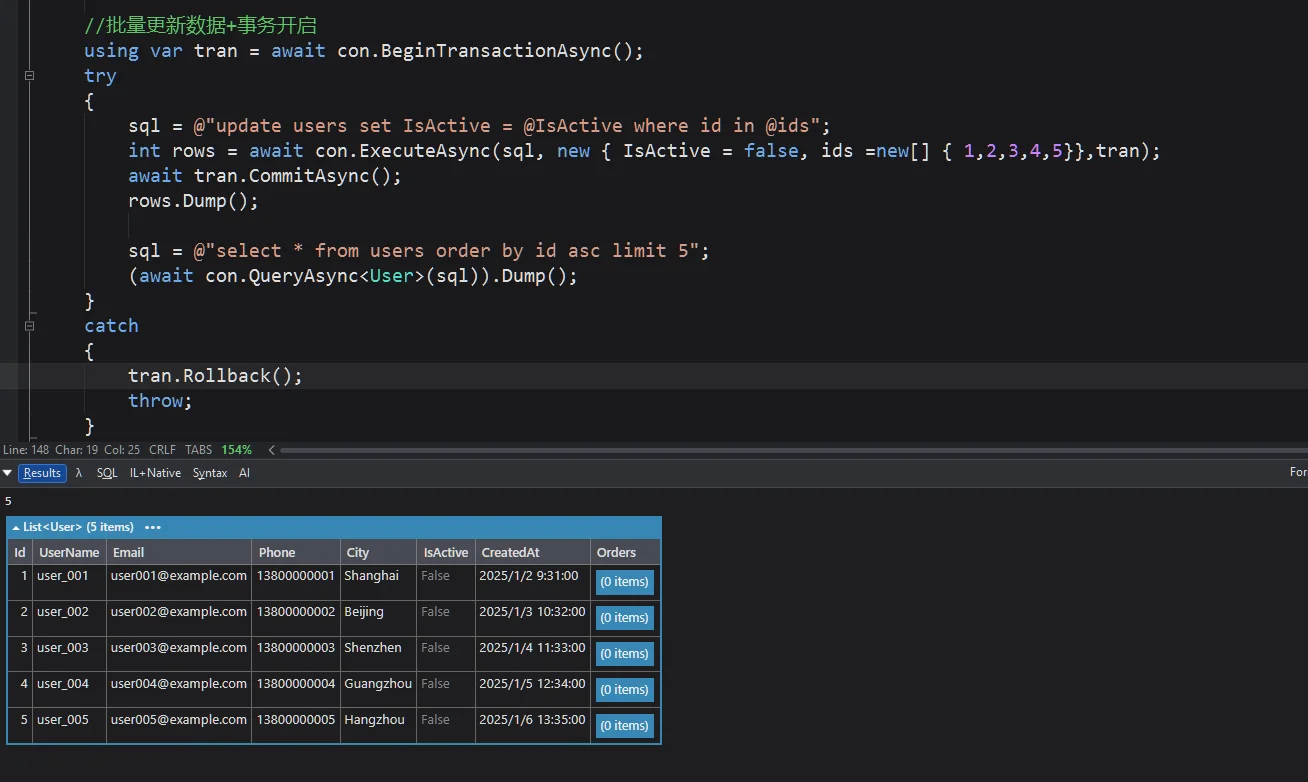The height and width of the screenshot is (782, 1308).
Task: Place cursor on tran.Rollback() code line
Action: click(215, 376)
